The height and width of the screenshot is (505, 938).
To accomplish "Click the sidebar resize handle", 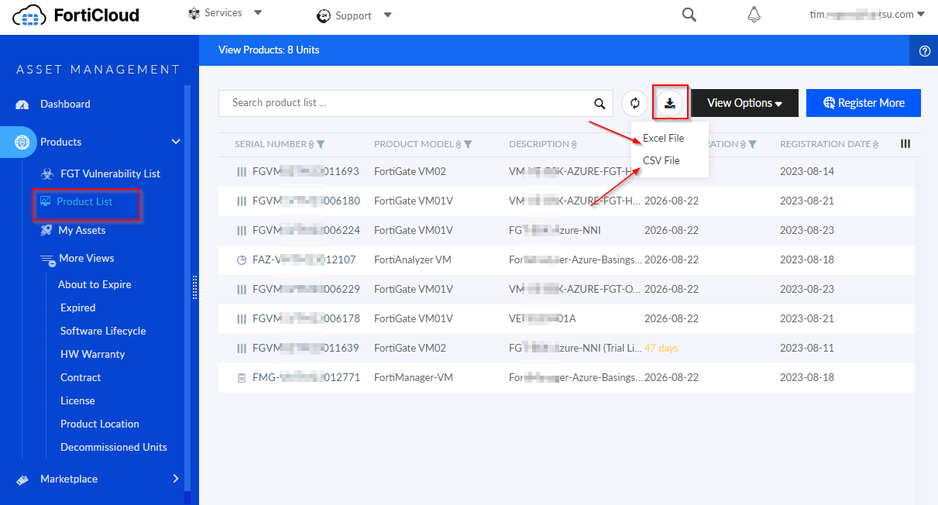I will click(x=194, y=288).
